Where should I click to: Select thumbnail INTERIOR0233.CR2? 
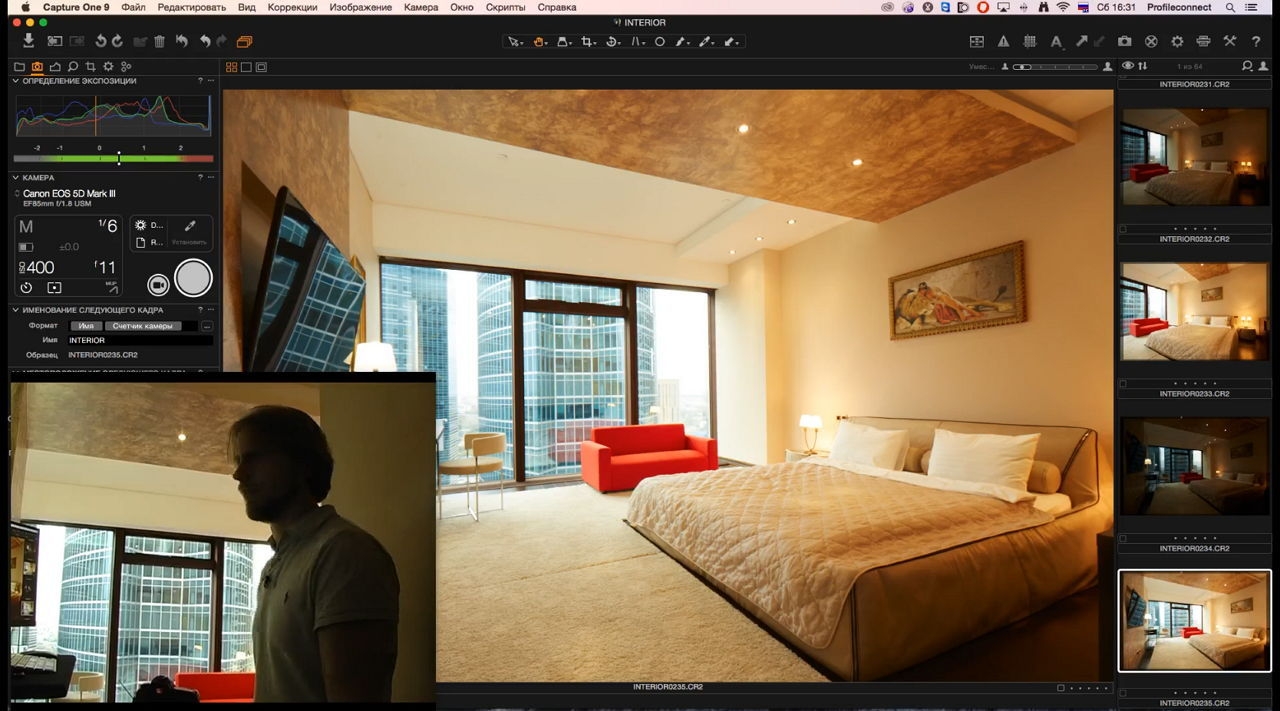pyautogui.click(x=1194, y=311)
